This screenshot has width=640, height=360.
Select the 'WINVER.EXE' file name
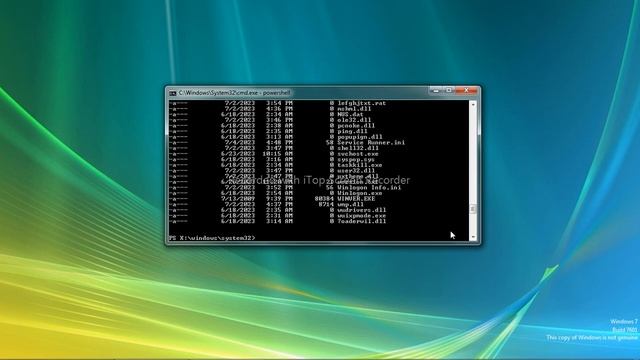356,199
